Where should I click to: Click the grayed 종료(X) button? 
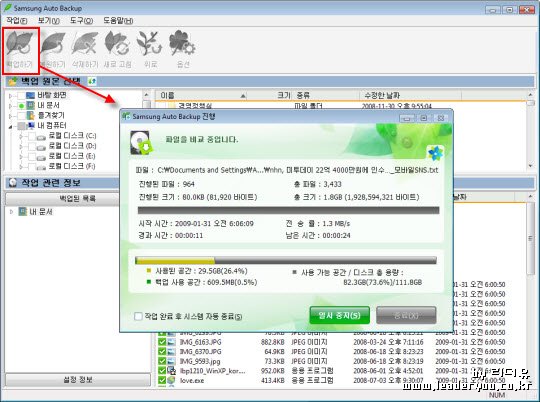tap(406, 315)
